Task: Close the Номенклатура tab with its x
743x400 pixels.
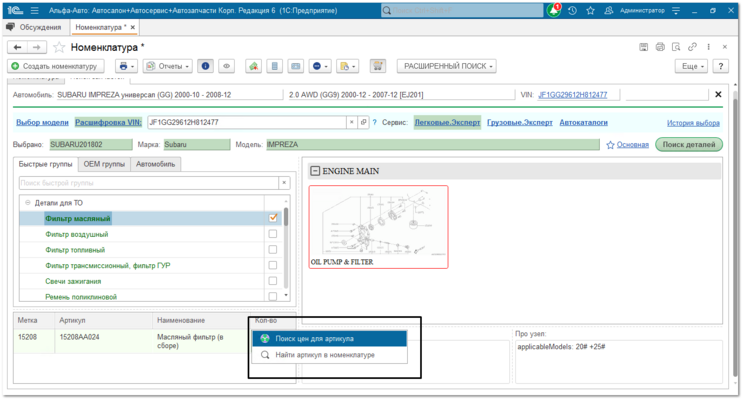Action: [133, 27]
